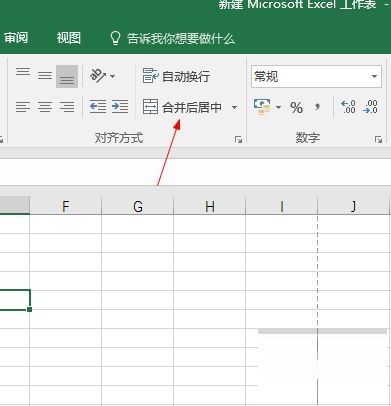
Task: Click 合并后居中 merge button
Action: [182, 107]
